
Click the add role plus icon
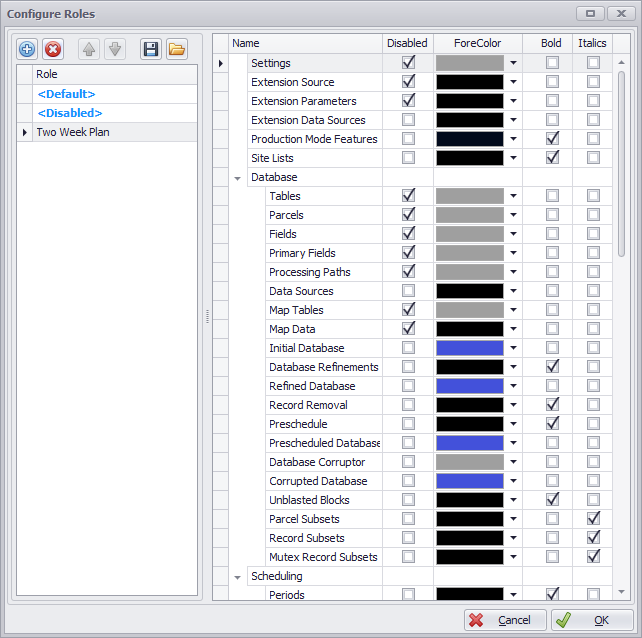(x=27, y=49)
